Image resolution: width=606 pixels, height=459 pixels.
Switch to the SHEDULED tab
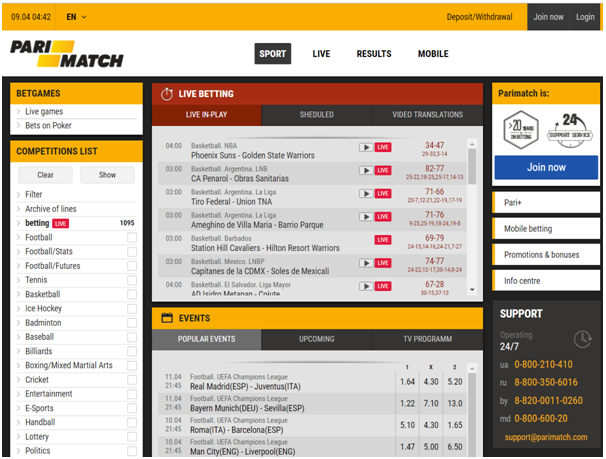317,115
